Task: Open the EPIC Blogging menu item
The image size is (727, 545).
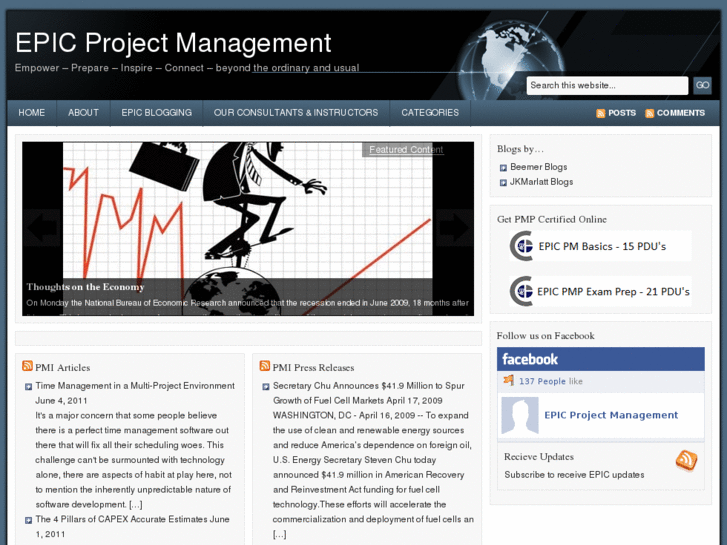Action: [x=157, y=113]
